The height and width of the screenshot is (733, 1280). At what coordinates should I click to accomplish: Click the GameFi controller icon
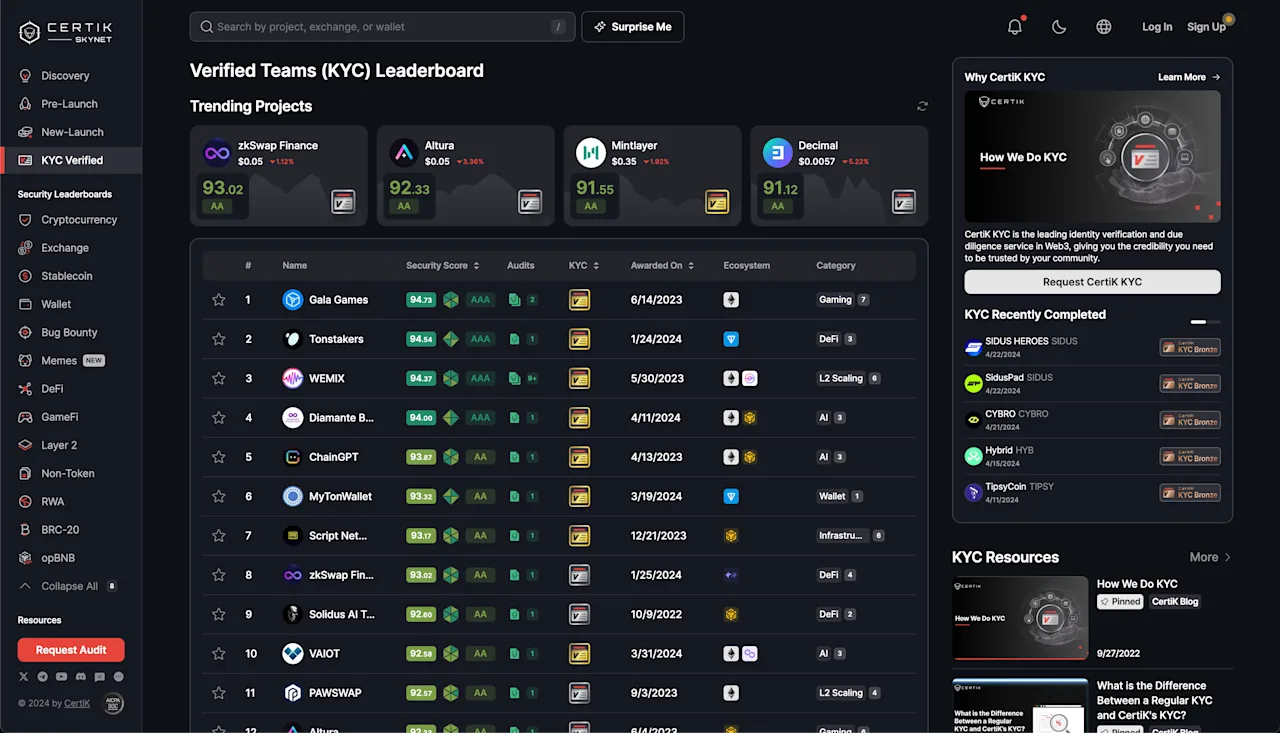click(25, 417)
